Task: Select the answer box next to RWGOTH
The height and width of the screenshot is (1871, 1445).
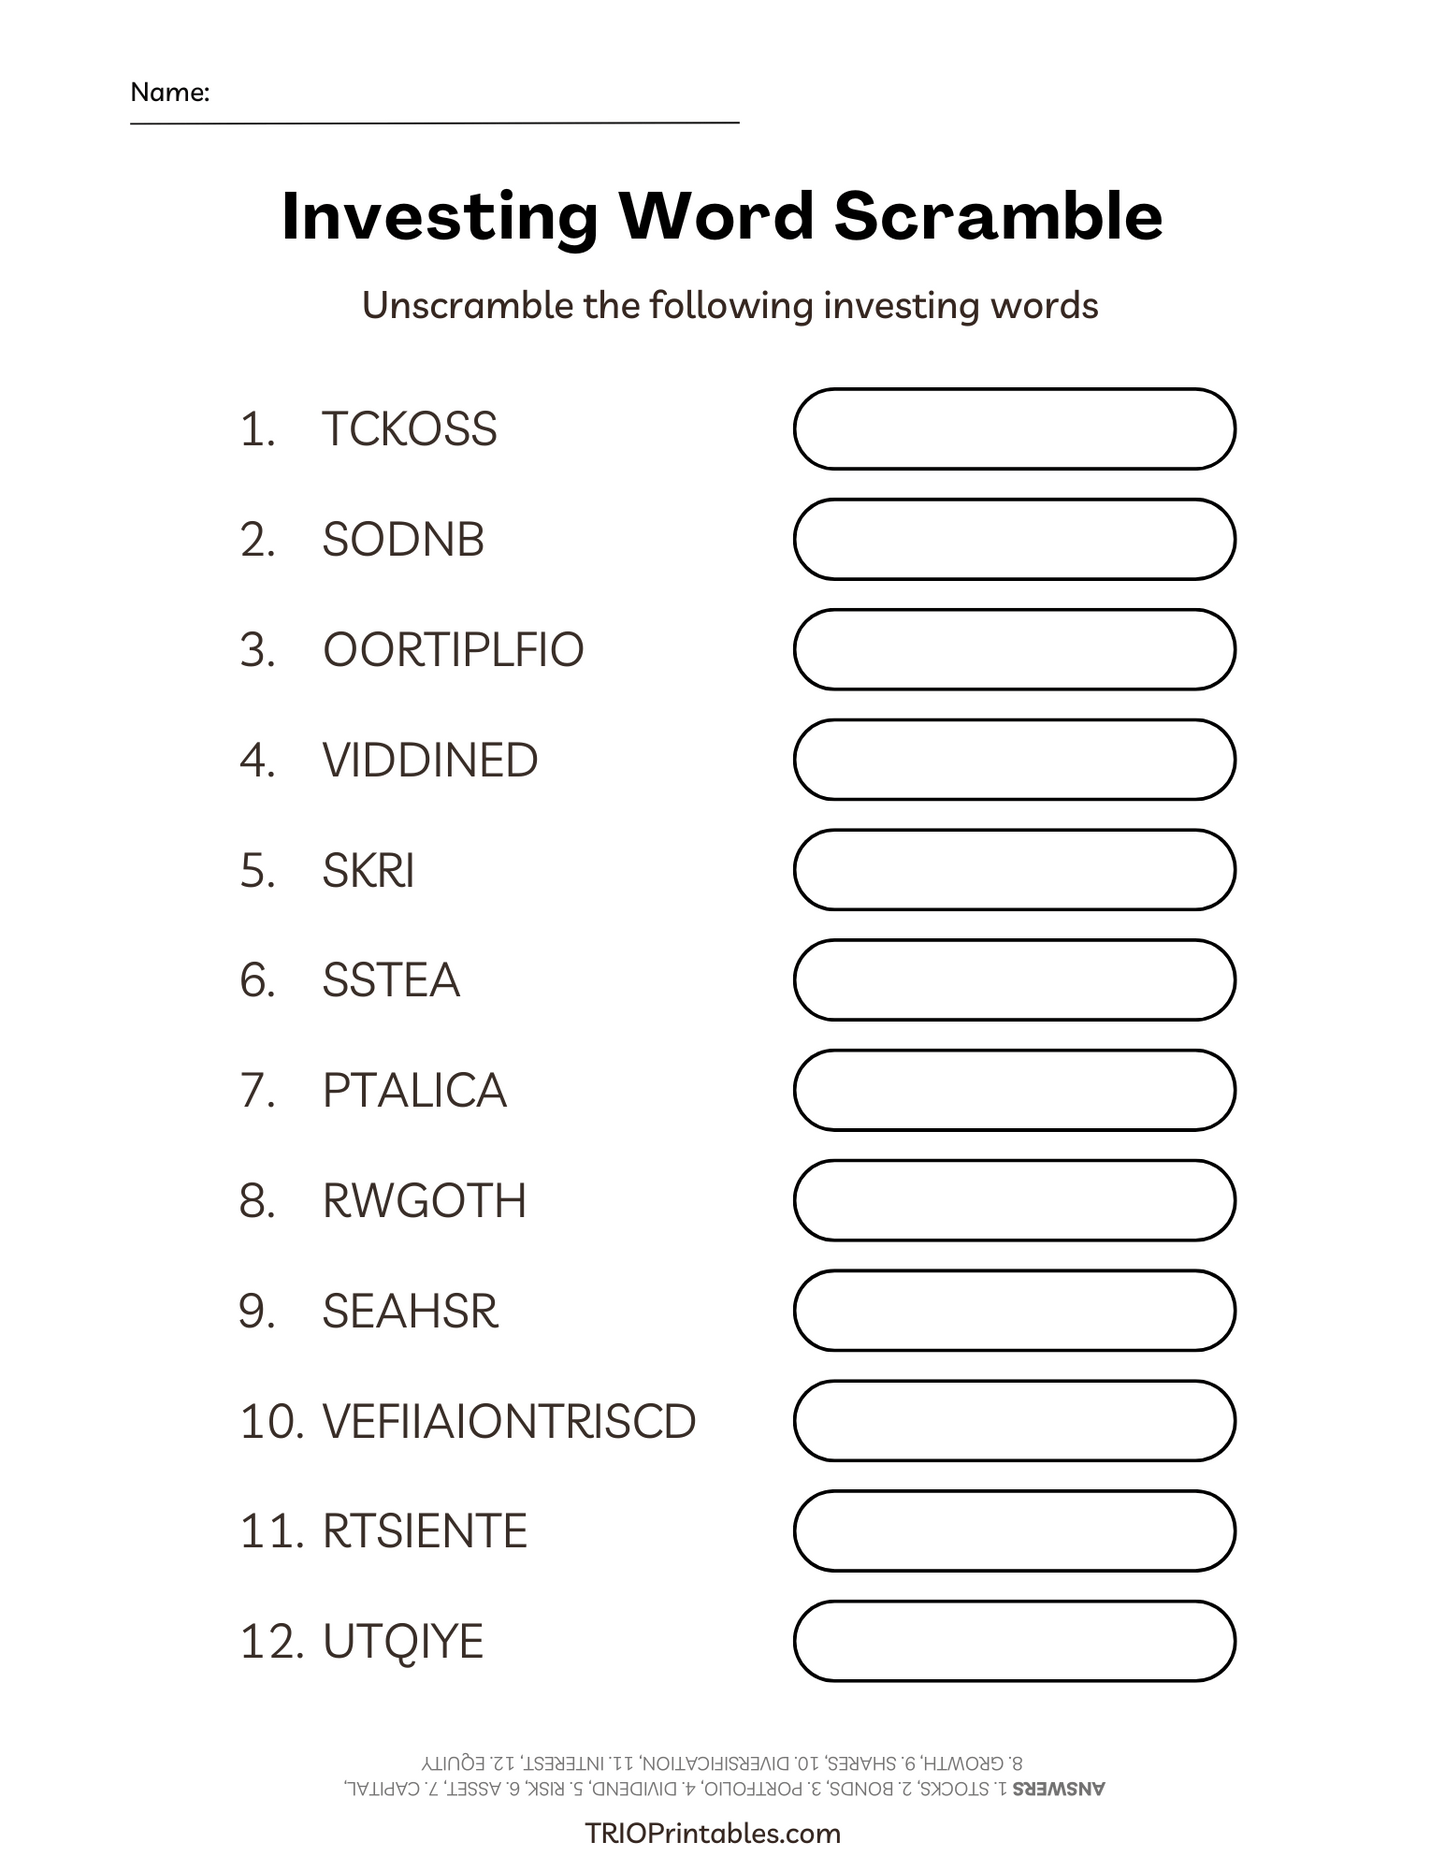Action: 1014,1200
